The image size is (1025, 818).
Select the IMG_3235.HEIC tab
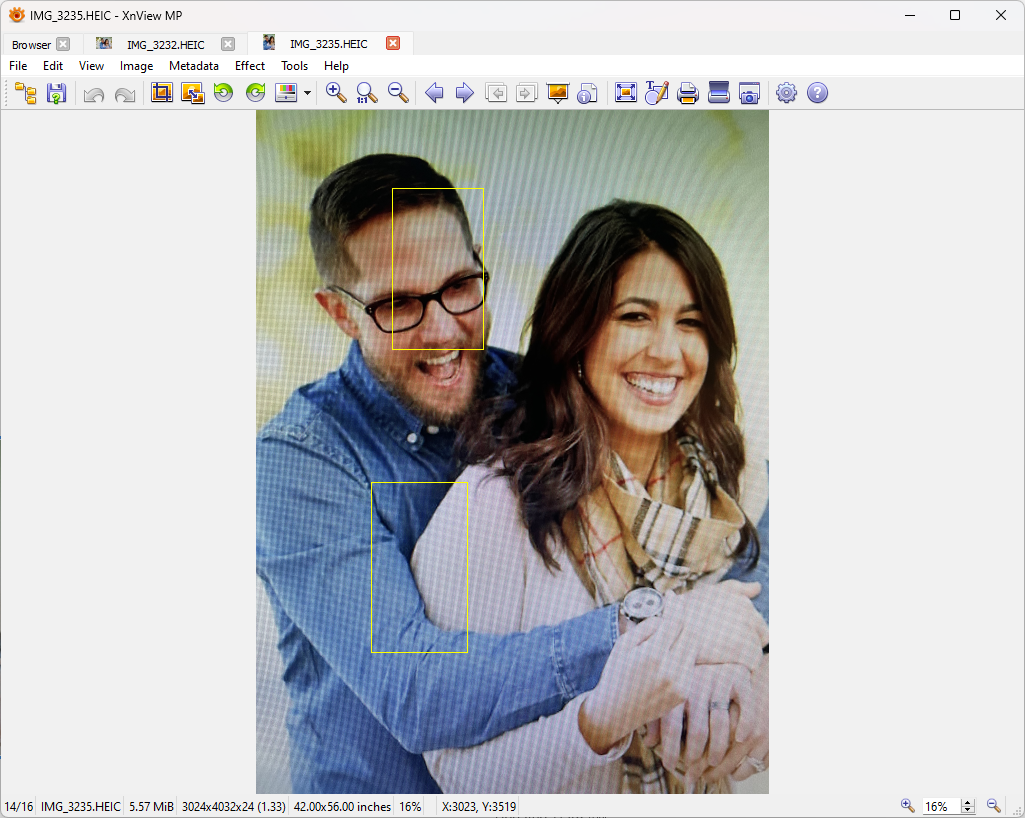coord(329,44)
